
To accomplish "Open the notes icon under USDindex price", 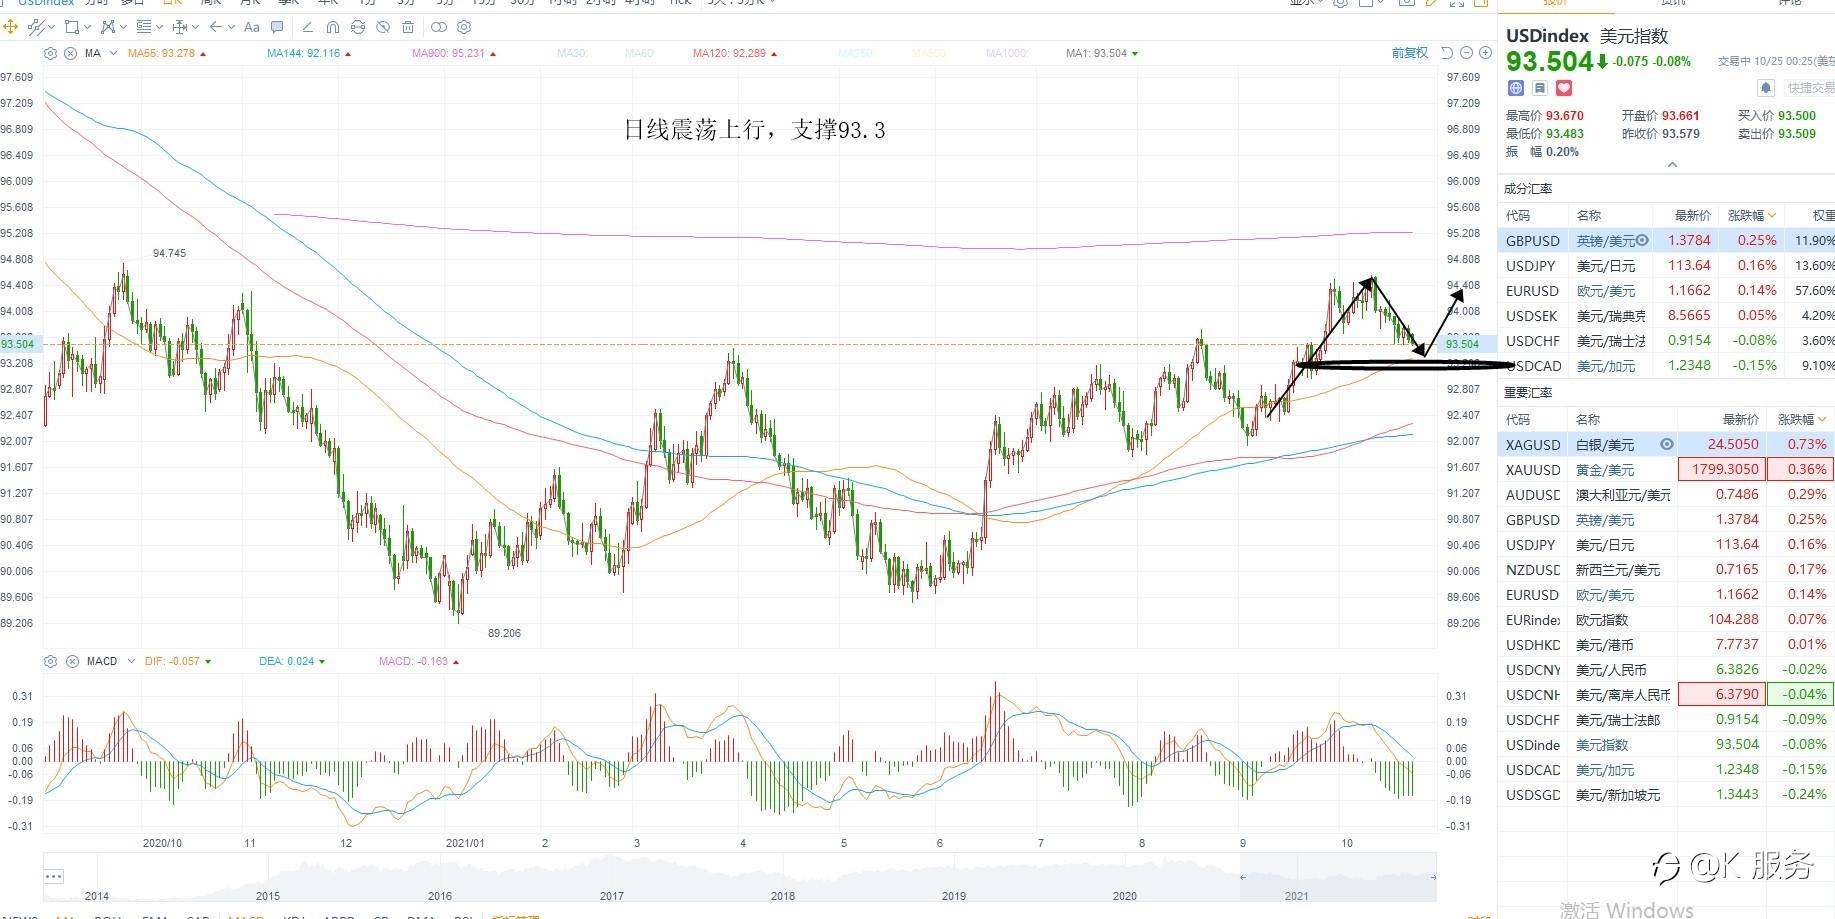I will (x=1540, y=88).
